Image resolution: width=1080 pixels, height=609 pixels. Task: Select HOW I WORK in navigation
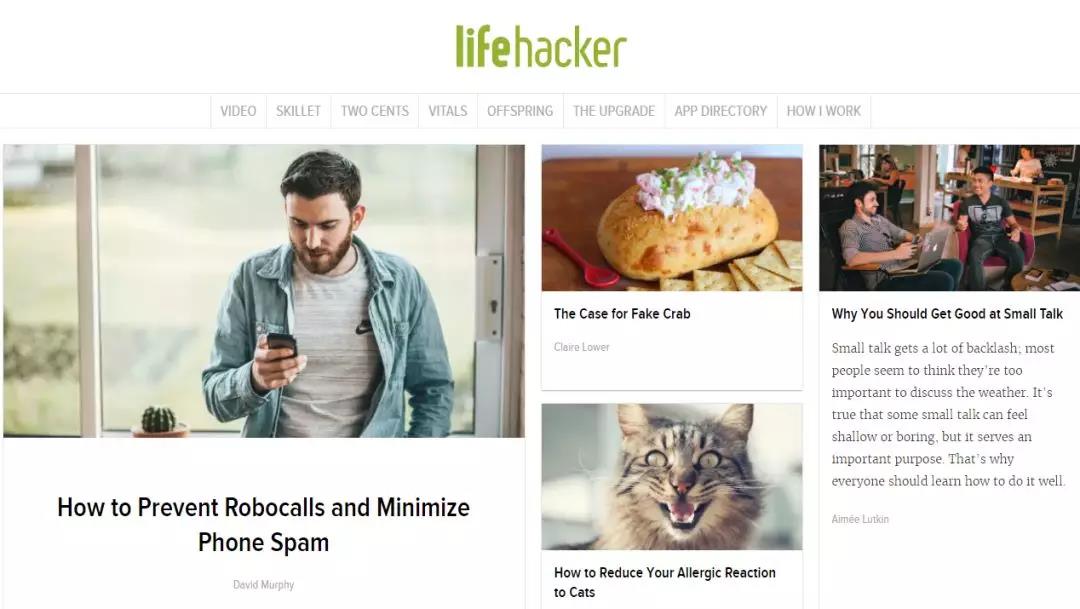tap(824, 111)
